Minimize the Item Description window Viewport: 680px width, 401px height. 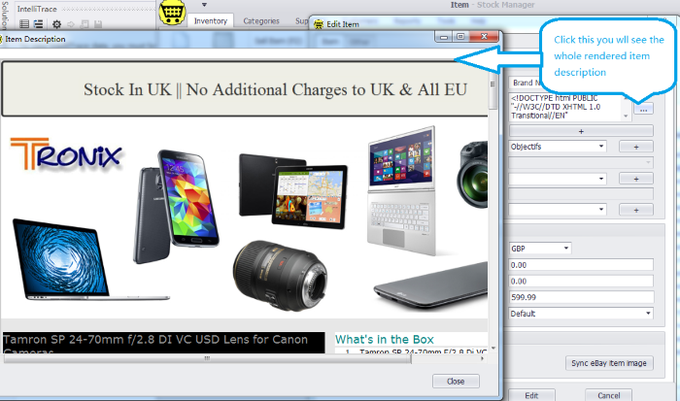444,37
